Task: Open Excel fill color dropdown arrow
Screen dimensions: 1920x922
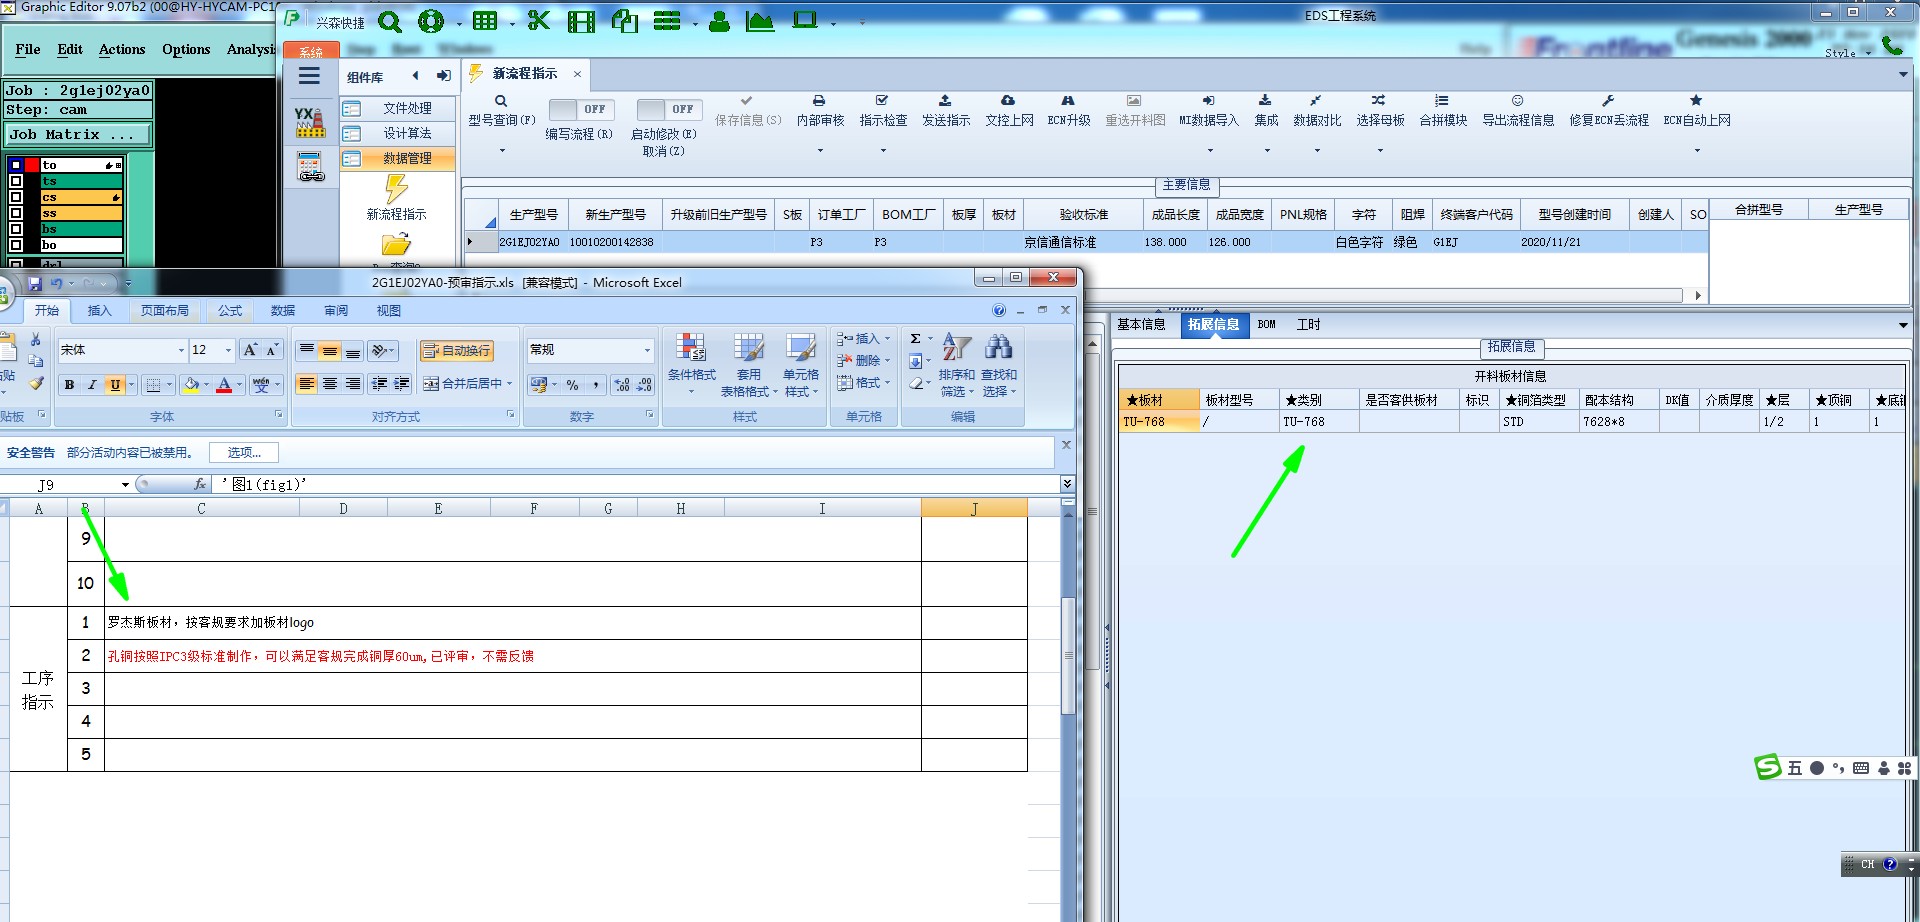Action: (x=206, y=384)
